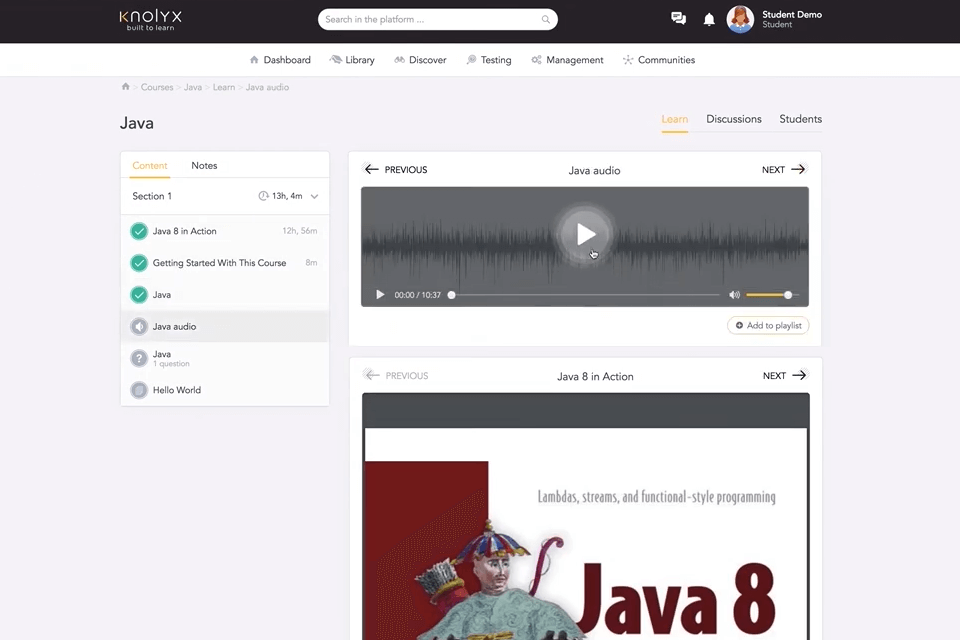Click the Knolyx logo

(x=151, y=19)
